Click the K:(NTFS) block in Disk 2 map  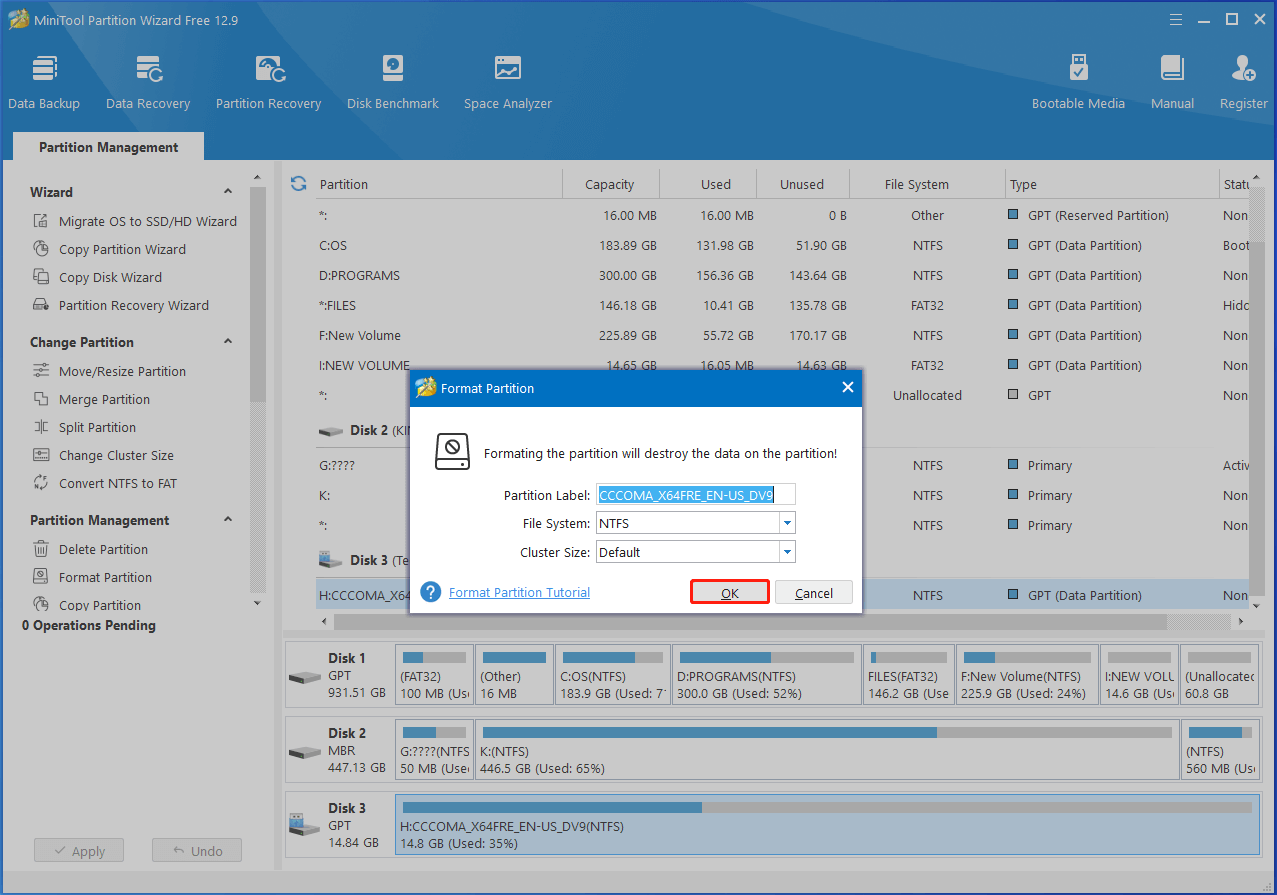(827, 749)
